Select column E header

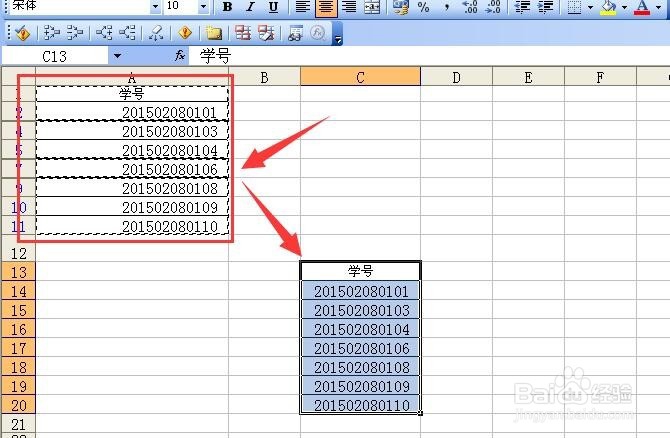coord(529,77)
